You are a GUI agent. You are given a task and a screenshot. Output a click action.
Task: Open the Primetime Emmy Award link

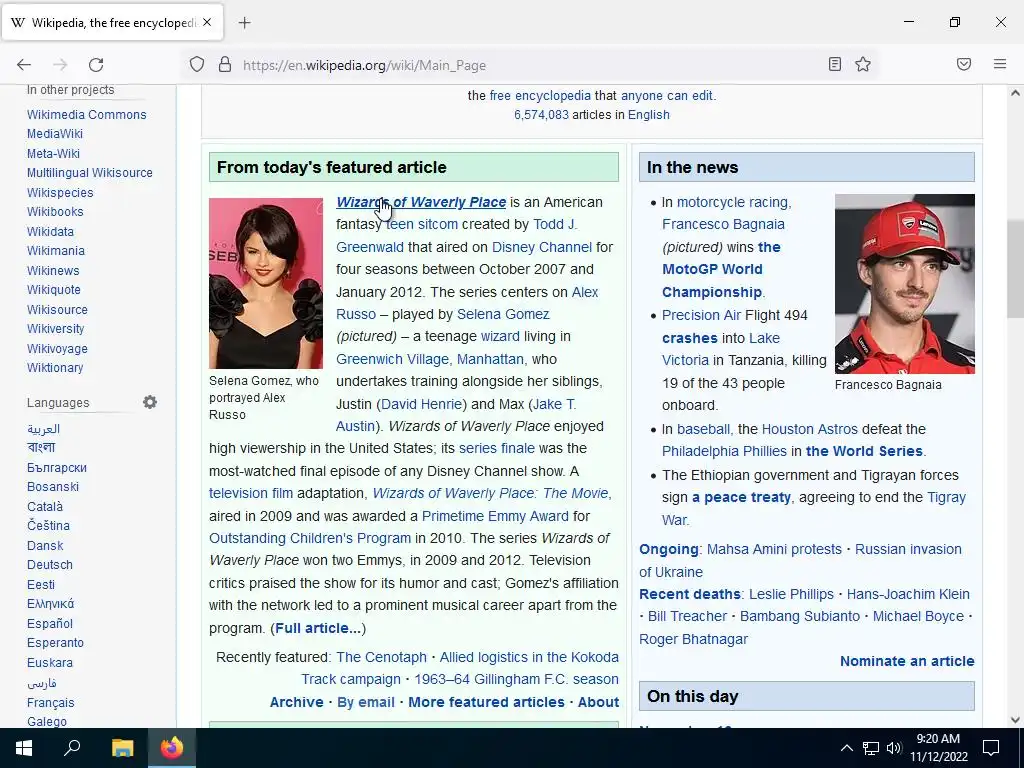[495, 516]
